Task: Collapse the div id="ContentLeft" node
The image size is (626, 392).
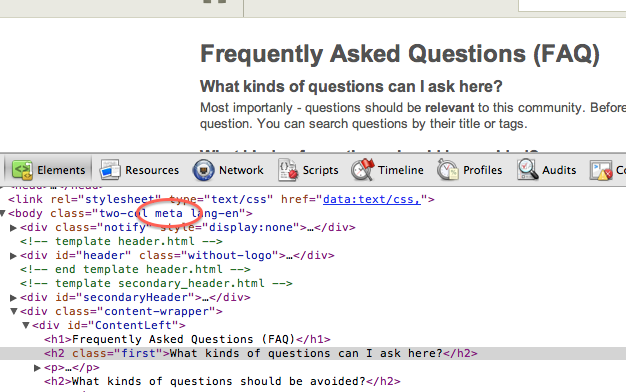Action: click(26, 325)
